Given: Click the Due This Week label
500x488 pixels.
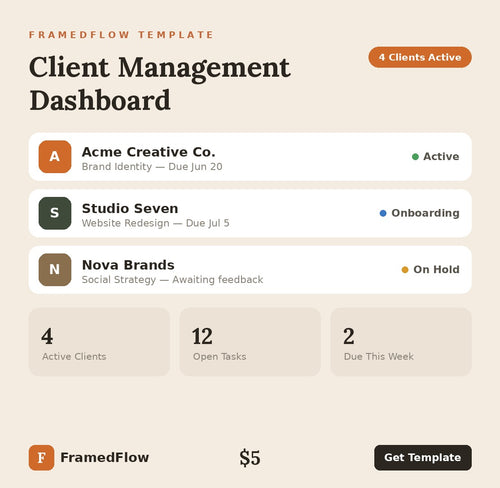Looking at the screenshot, I should click(379, 357).
